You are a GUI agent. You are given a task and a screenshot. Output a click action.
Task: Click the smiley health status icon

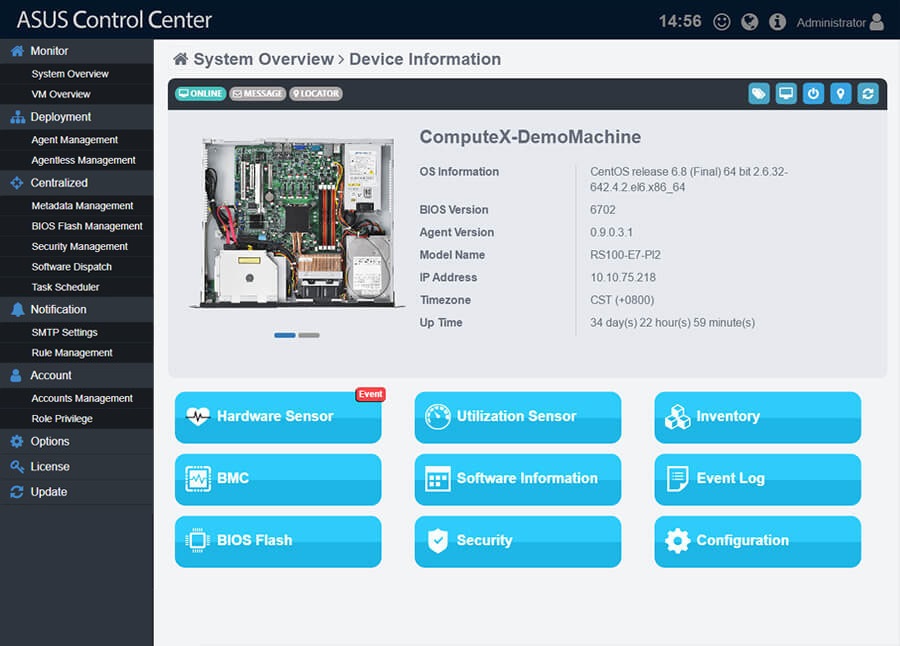tap(721, 18)
